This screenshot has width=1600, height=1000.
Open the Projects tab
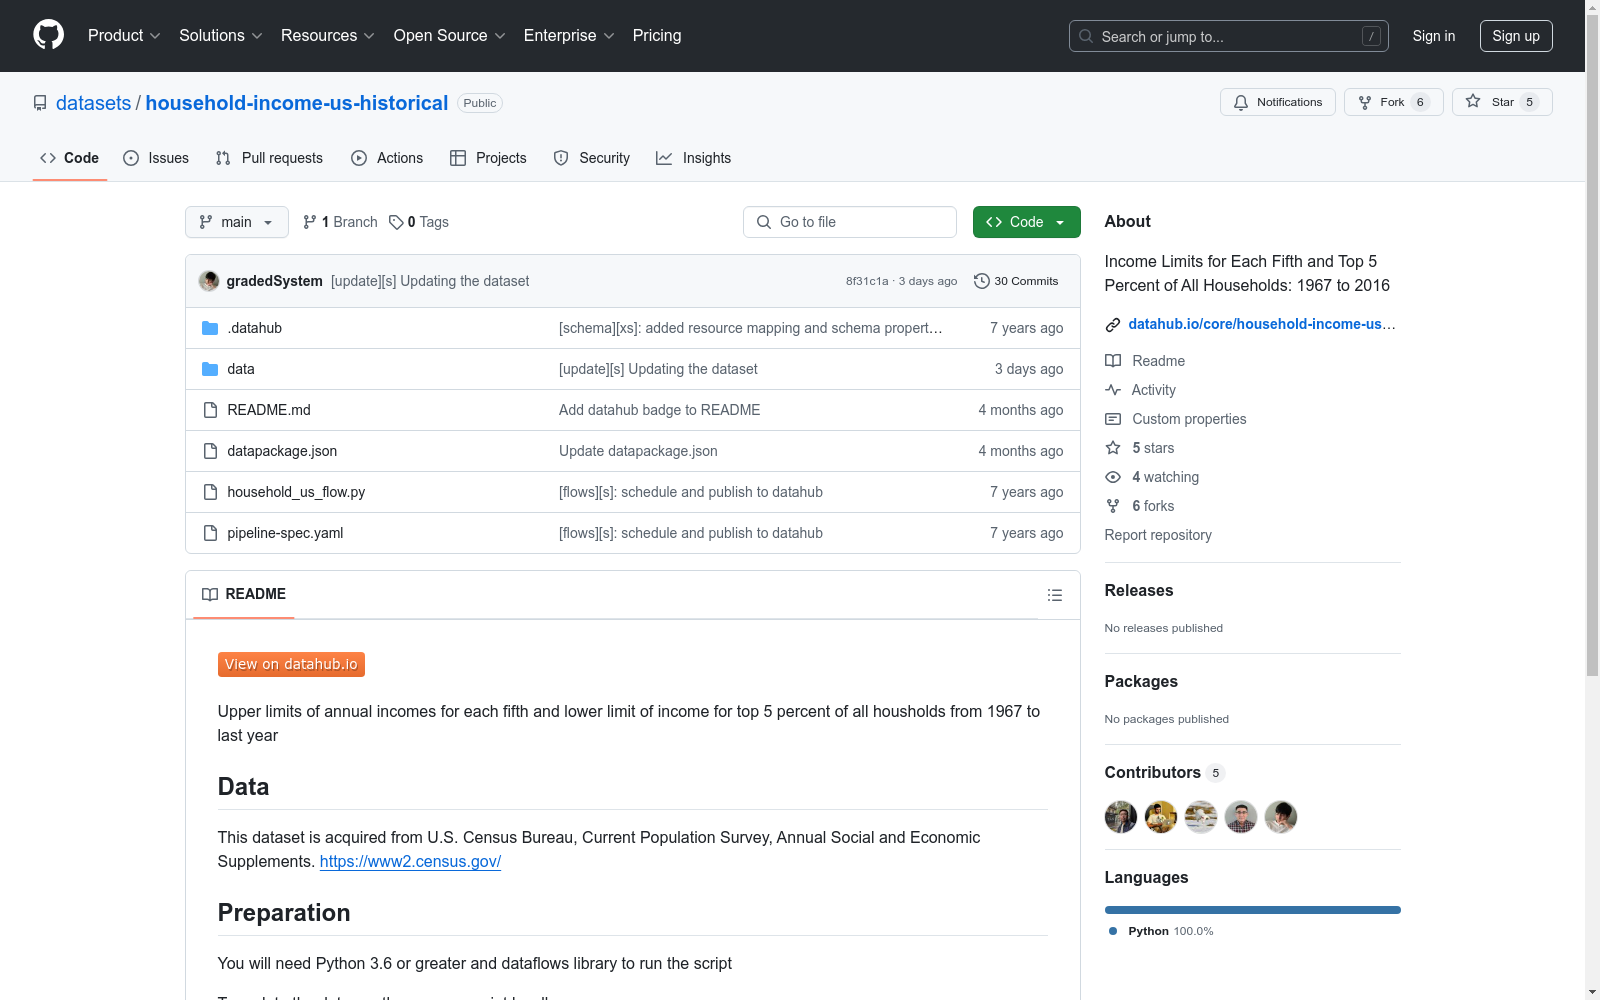[488, 158]
